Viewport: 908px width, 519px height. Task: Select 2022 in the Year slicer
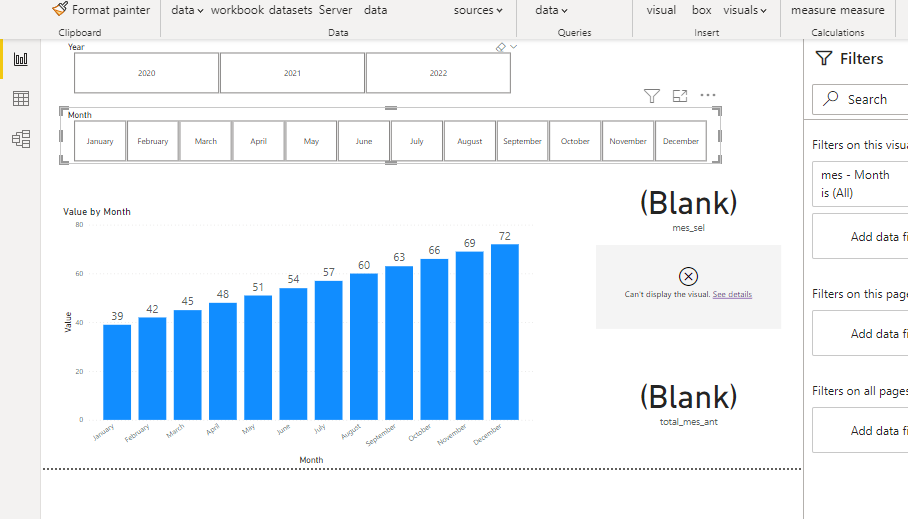[438, 73]
